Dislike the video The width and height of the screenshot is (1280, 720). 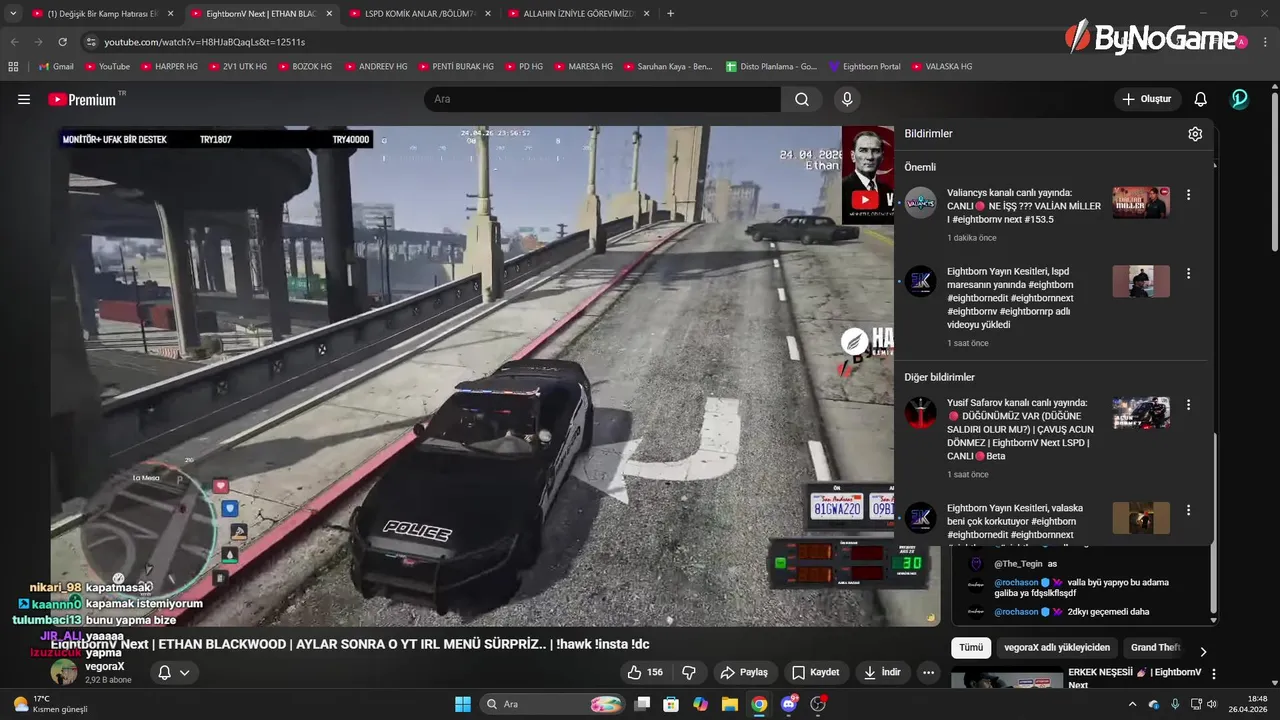689,672
